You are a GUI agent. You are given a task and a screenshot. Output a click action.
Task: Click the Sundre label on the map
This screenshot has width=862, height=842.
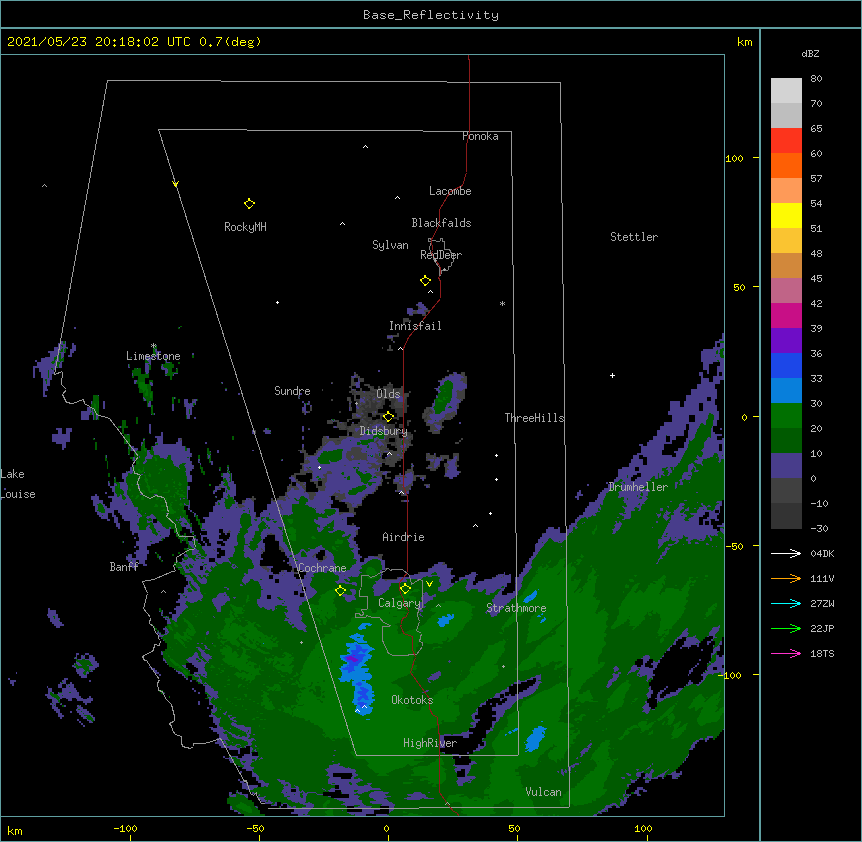pos(292,391)
